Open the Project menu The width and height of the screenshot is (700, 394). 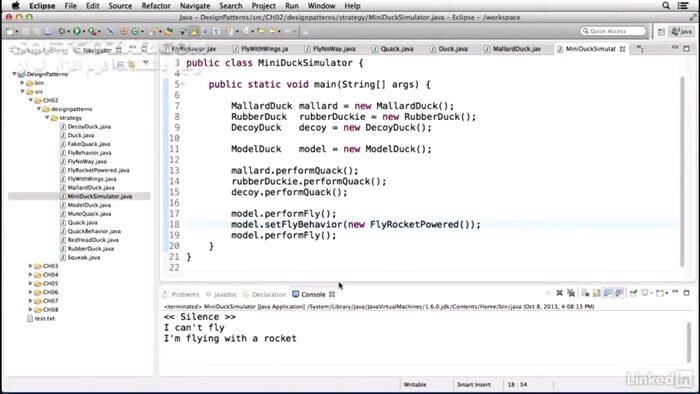click(263, 6)
